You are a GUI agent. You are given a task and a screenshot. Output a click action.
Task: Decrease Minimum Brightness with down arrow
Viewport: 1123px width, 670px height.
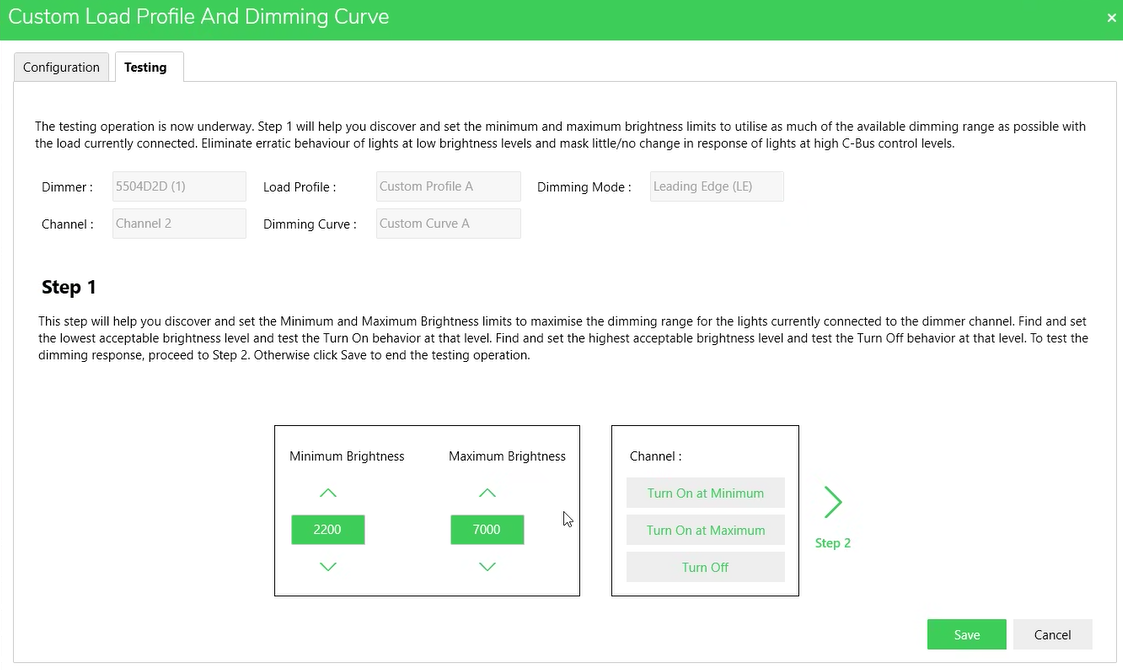point(328,567)
